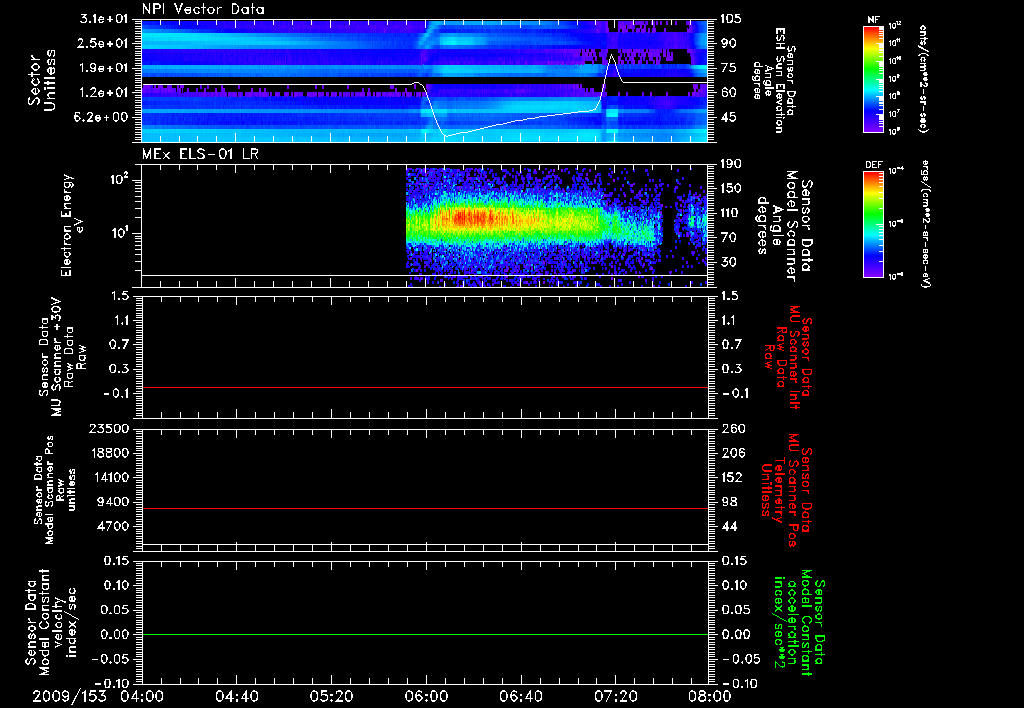This screenshot has height=708, width=1024.
Task: Click the '30' scanner angle tick
Action: 728,262
